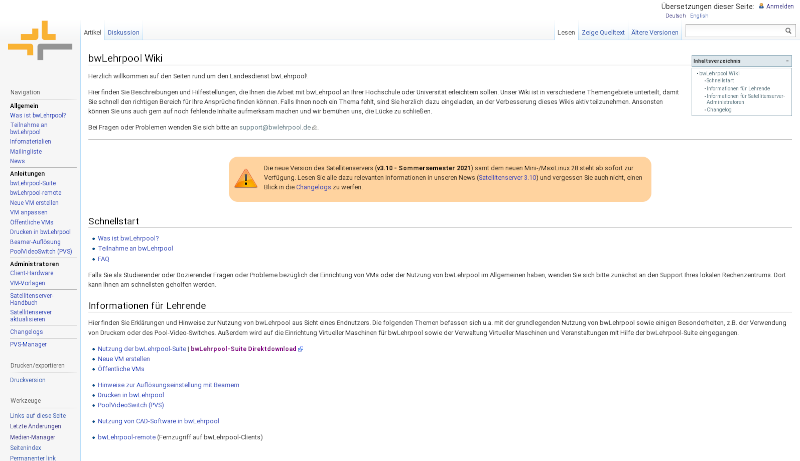This screenshot has width=800, height=461.
Task: Open sidebar link 'Permanenter link'
Action: point(33,458)
